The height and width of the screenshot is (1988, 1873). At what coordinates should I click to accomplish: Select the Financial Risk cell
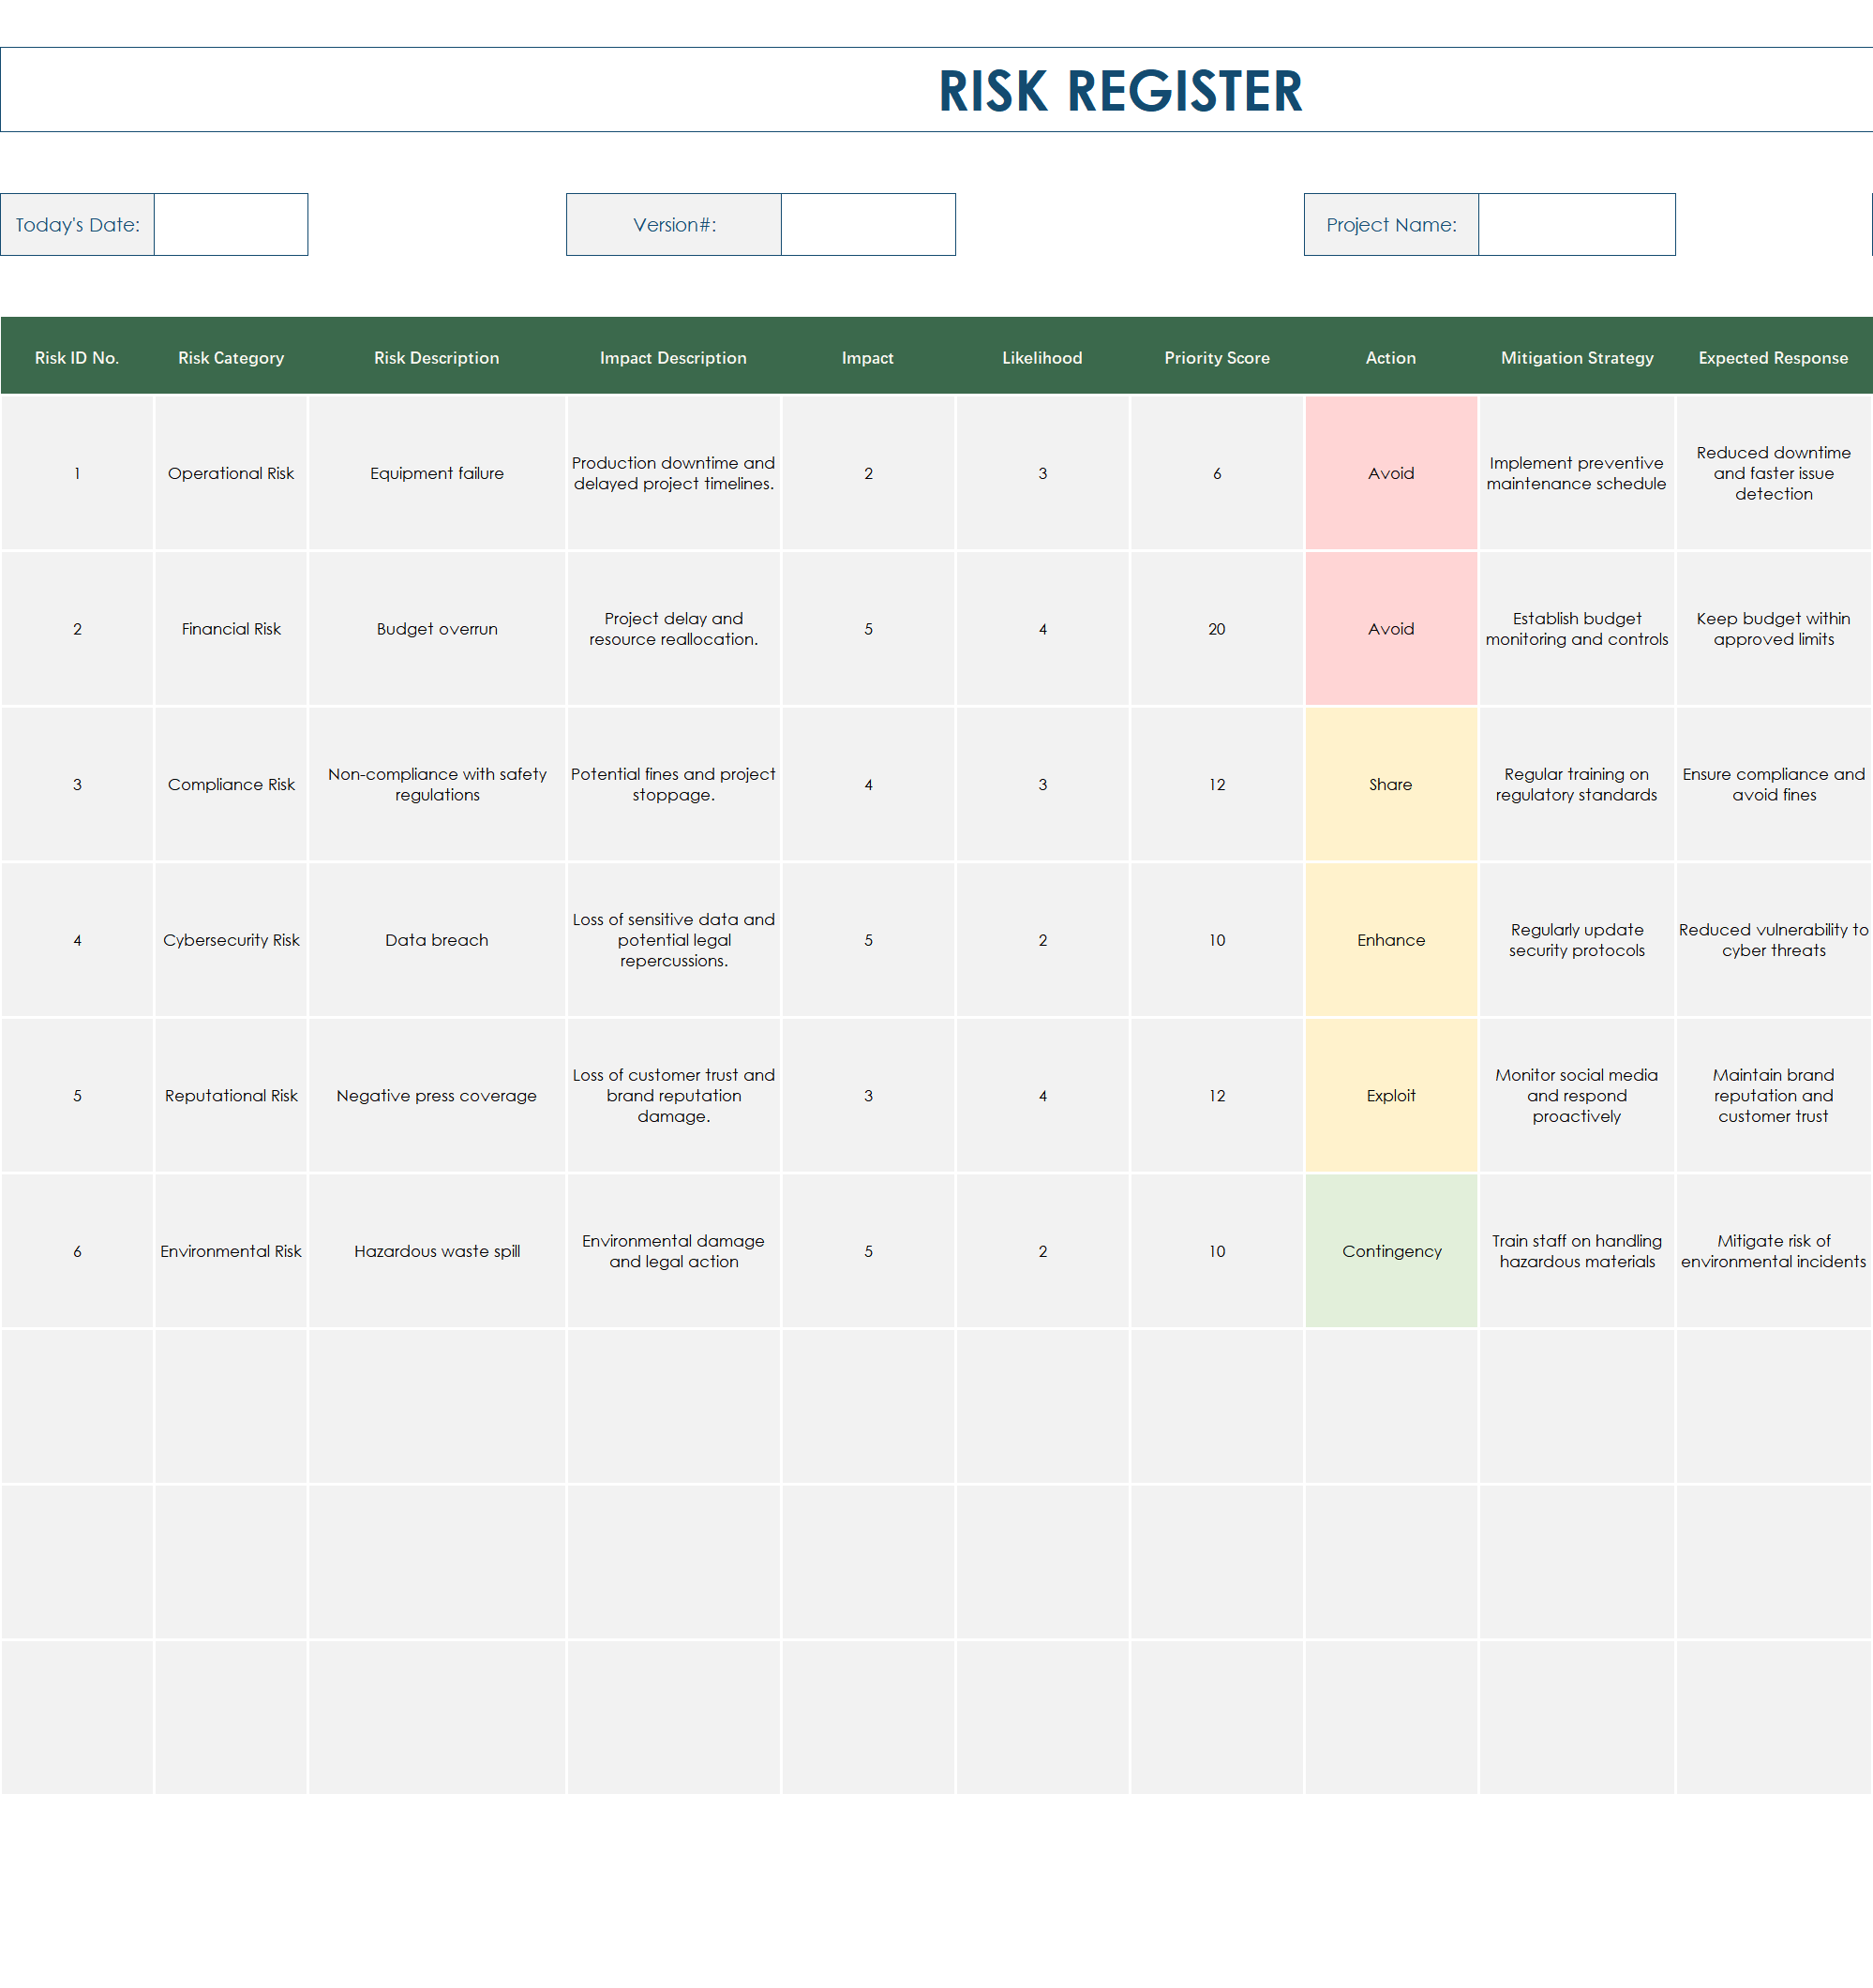pos(231,629)
